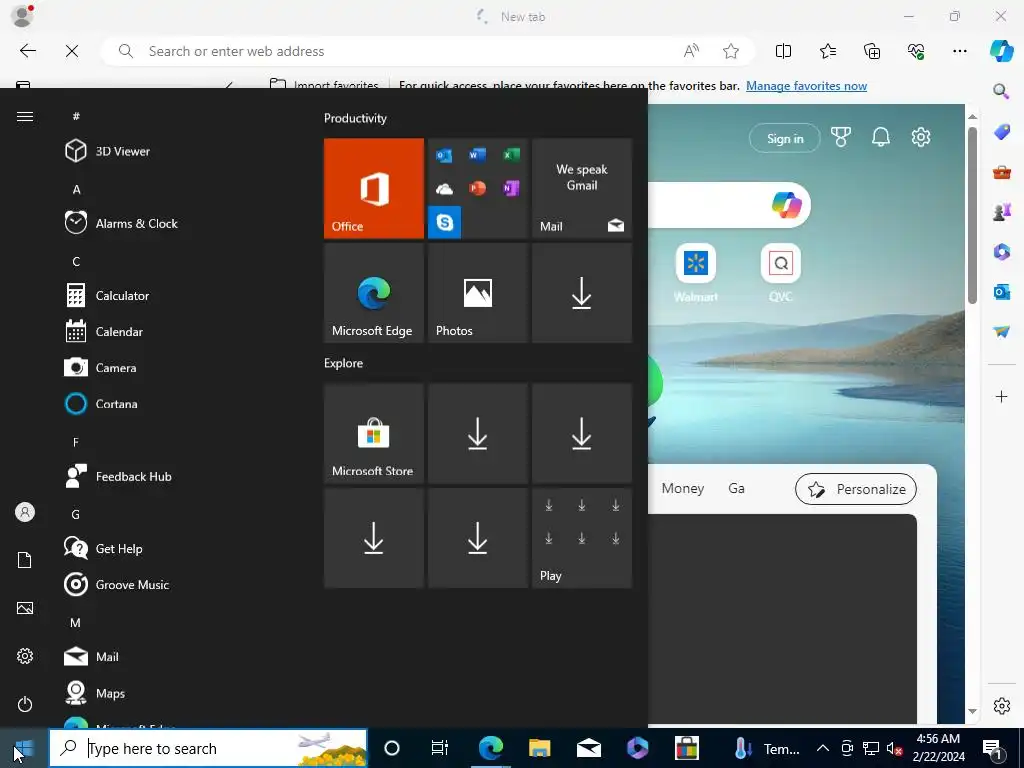1024x768 pixels.
Task: Open the Photos tile
Action: coord(477,293)
